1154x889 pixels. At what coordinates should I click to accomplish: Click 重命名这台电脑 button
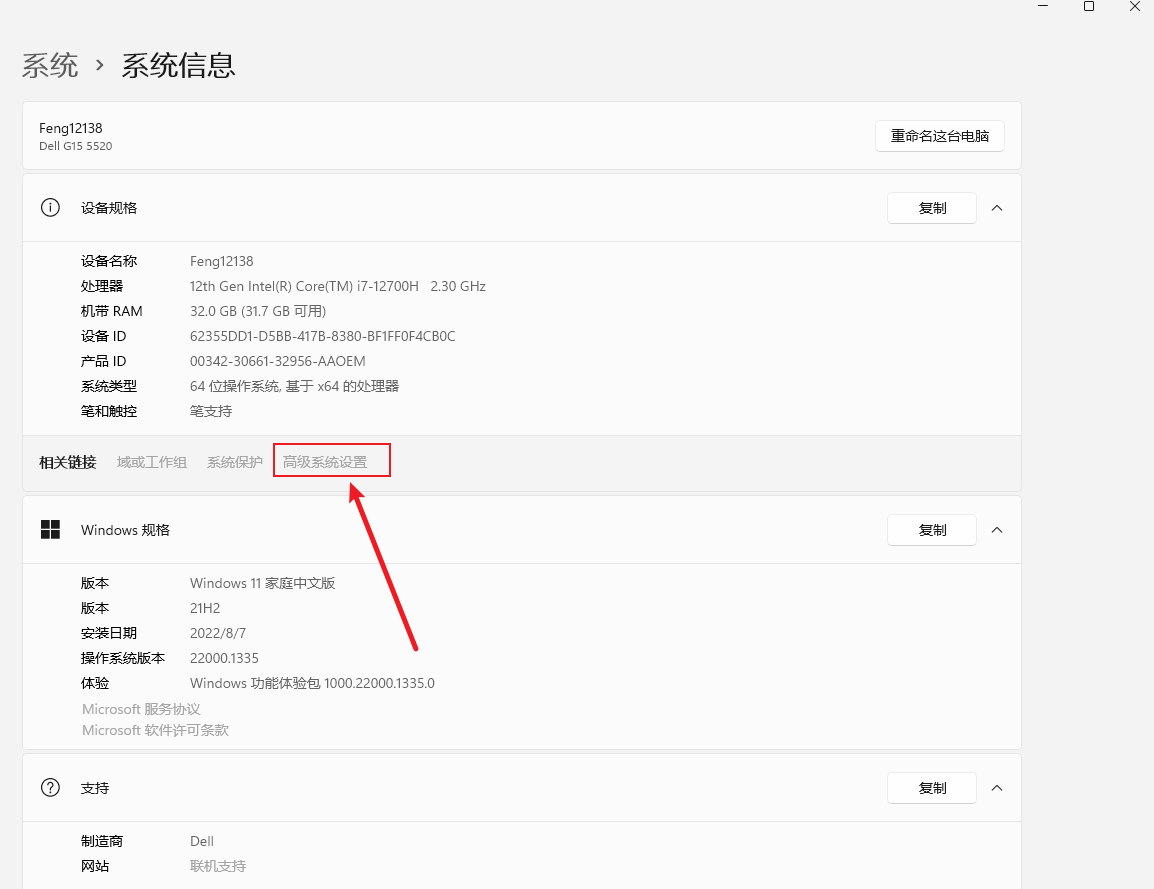tap(939, 136)
